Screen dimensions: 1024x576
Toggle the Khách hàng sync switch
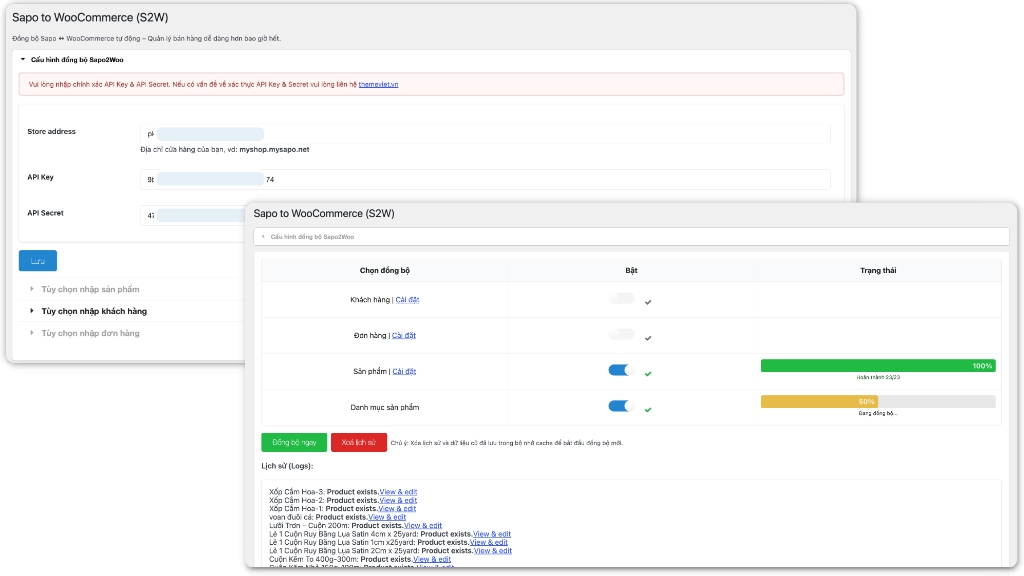click(621, 298)
